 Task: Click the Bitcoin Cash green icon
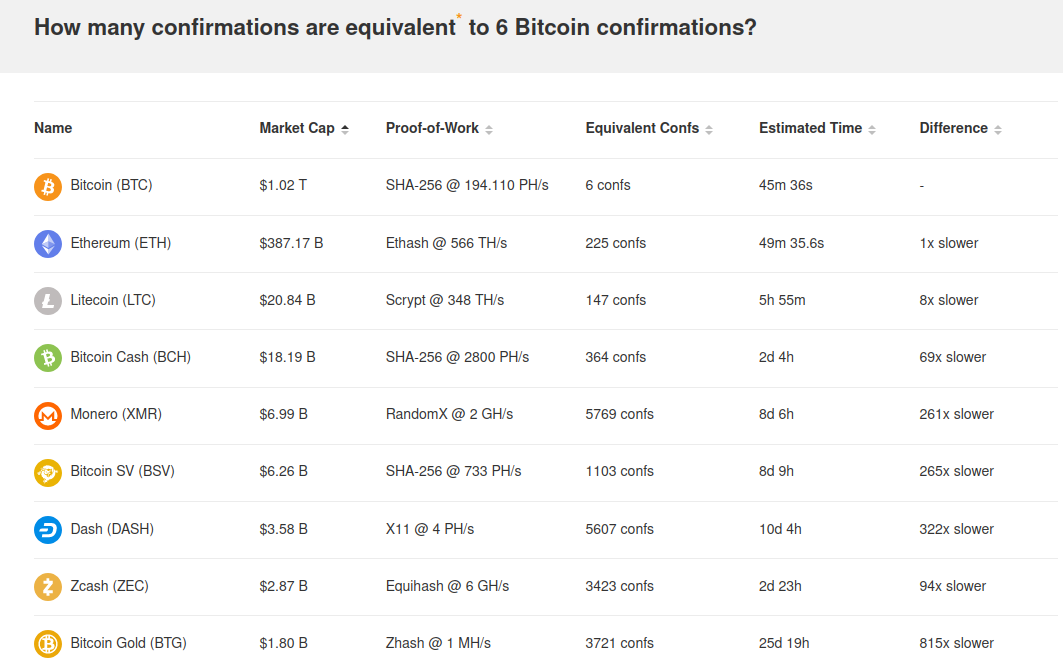(48, 357)
